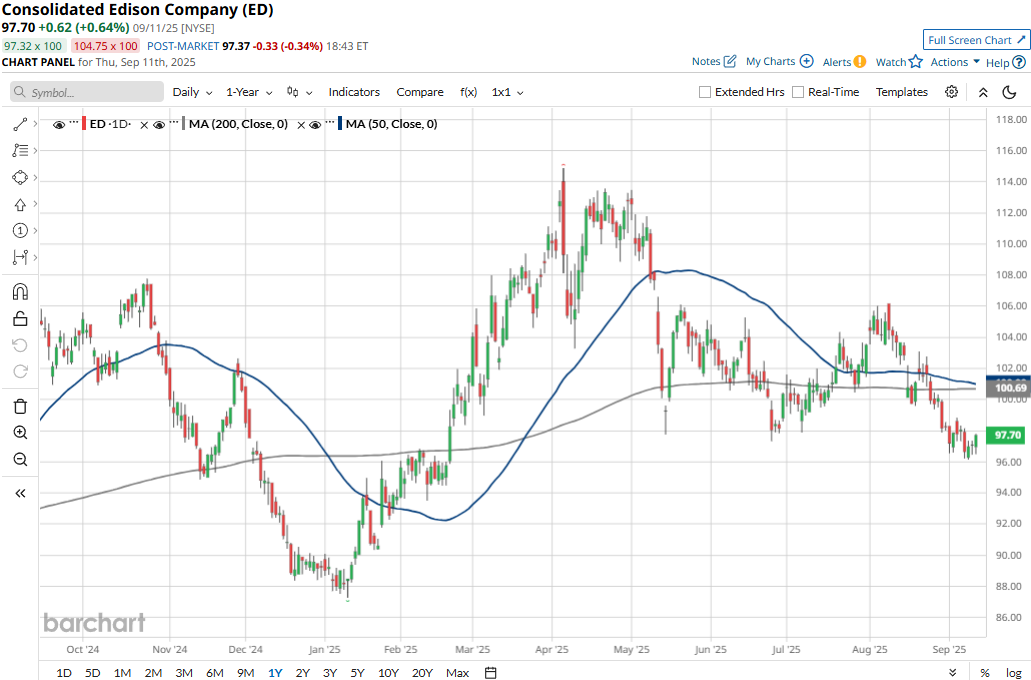Select the Max time range

(458, 672)
